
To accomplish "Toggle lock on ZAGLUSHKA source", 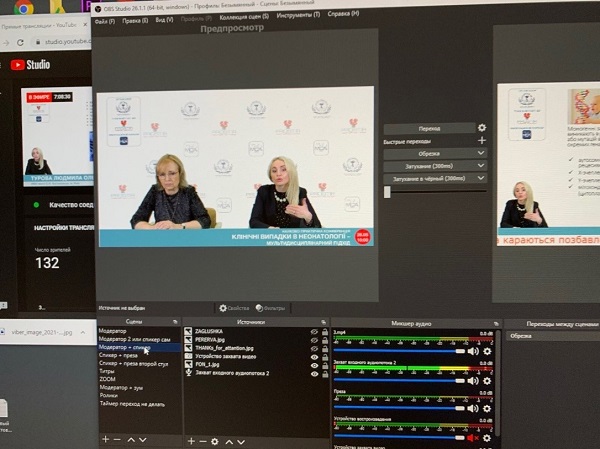I will pyautogui.click(x=324, y=331).
